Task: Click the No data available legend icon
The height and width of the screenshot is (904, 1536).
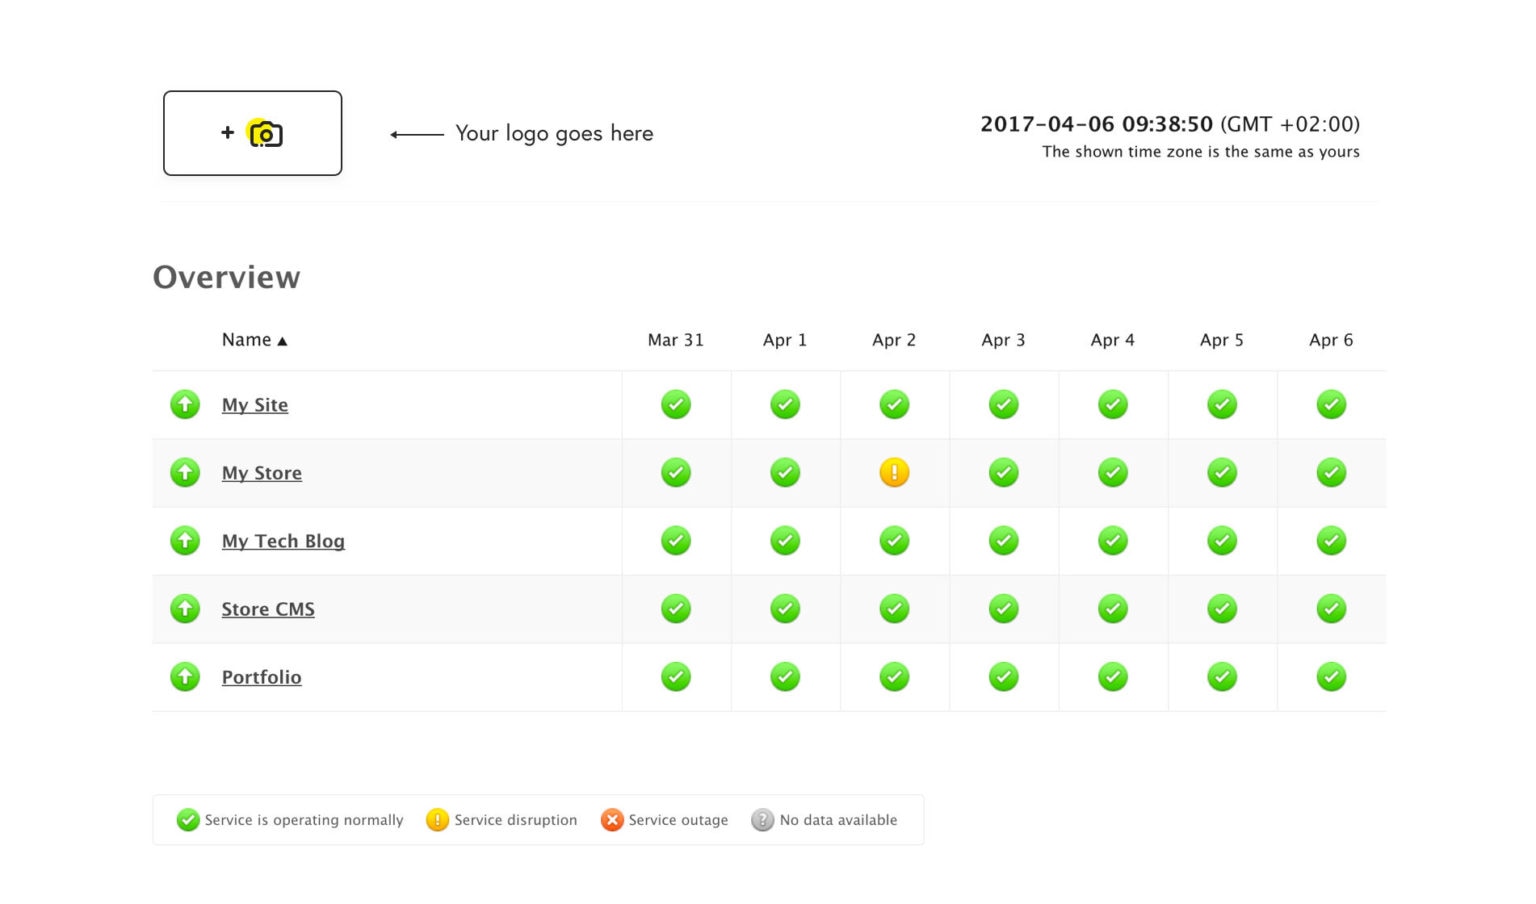Action: tap(763, 820)
